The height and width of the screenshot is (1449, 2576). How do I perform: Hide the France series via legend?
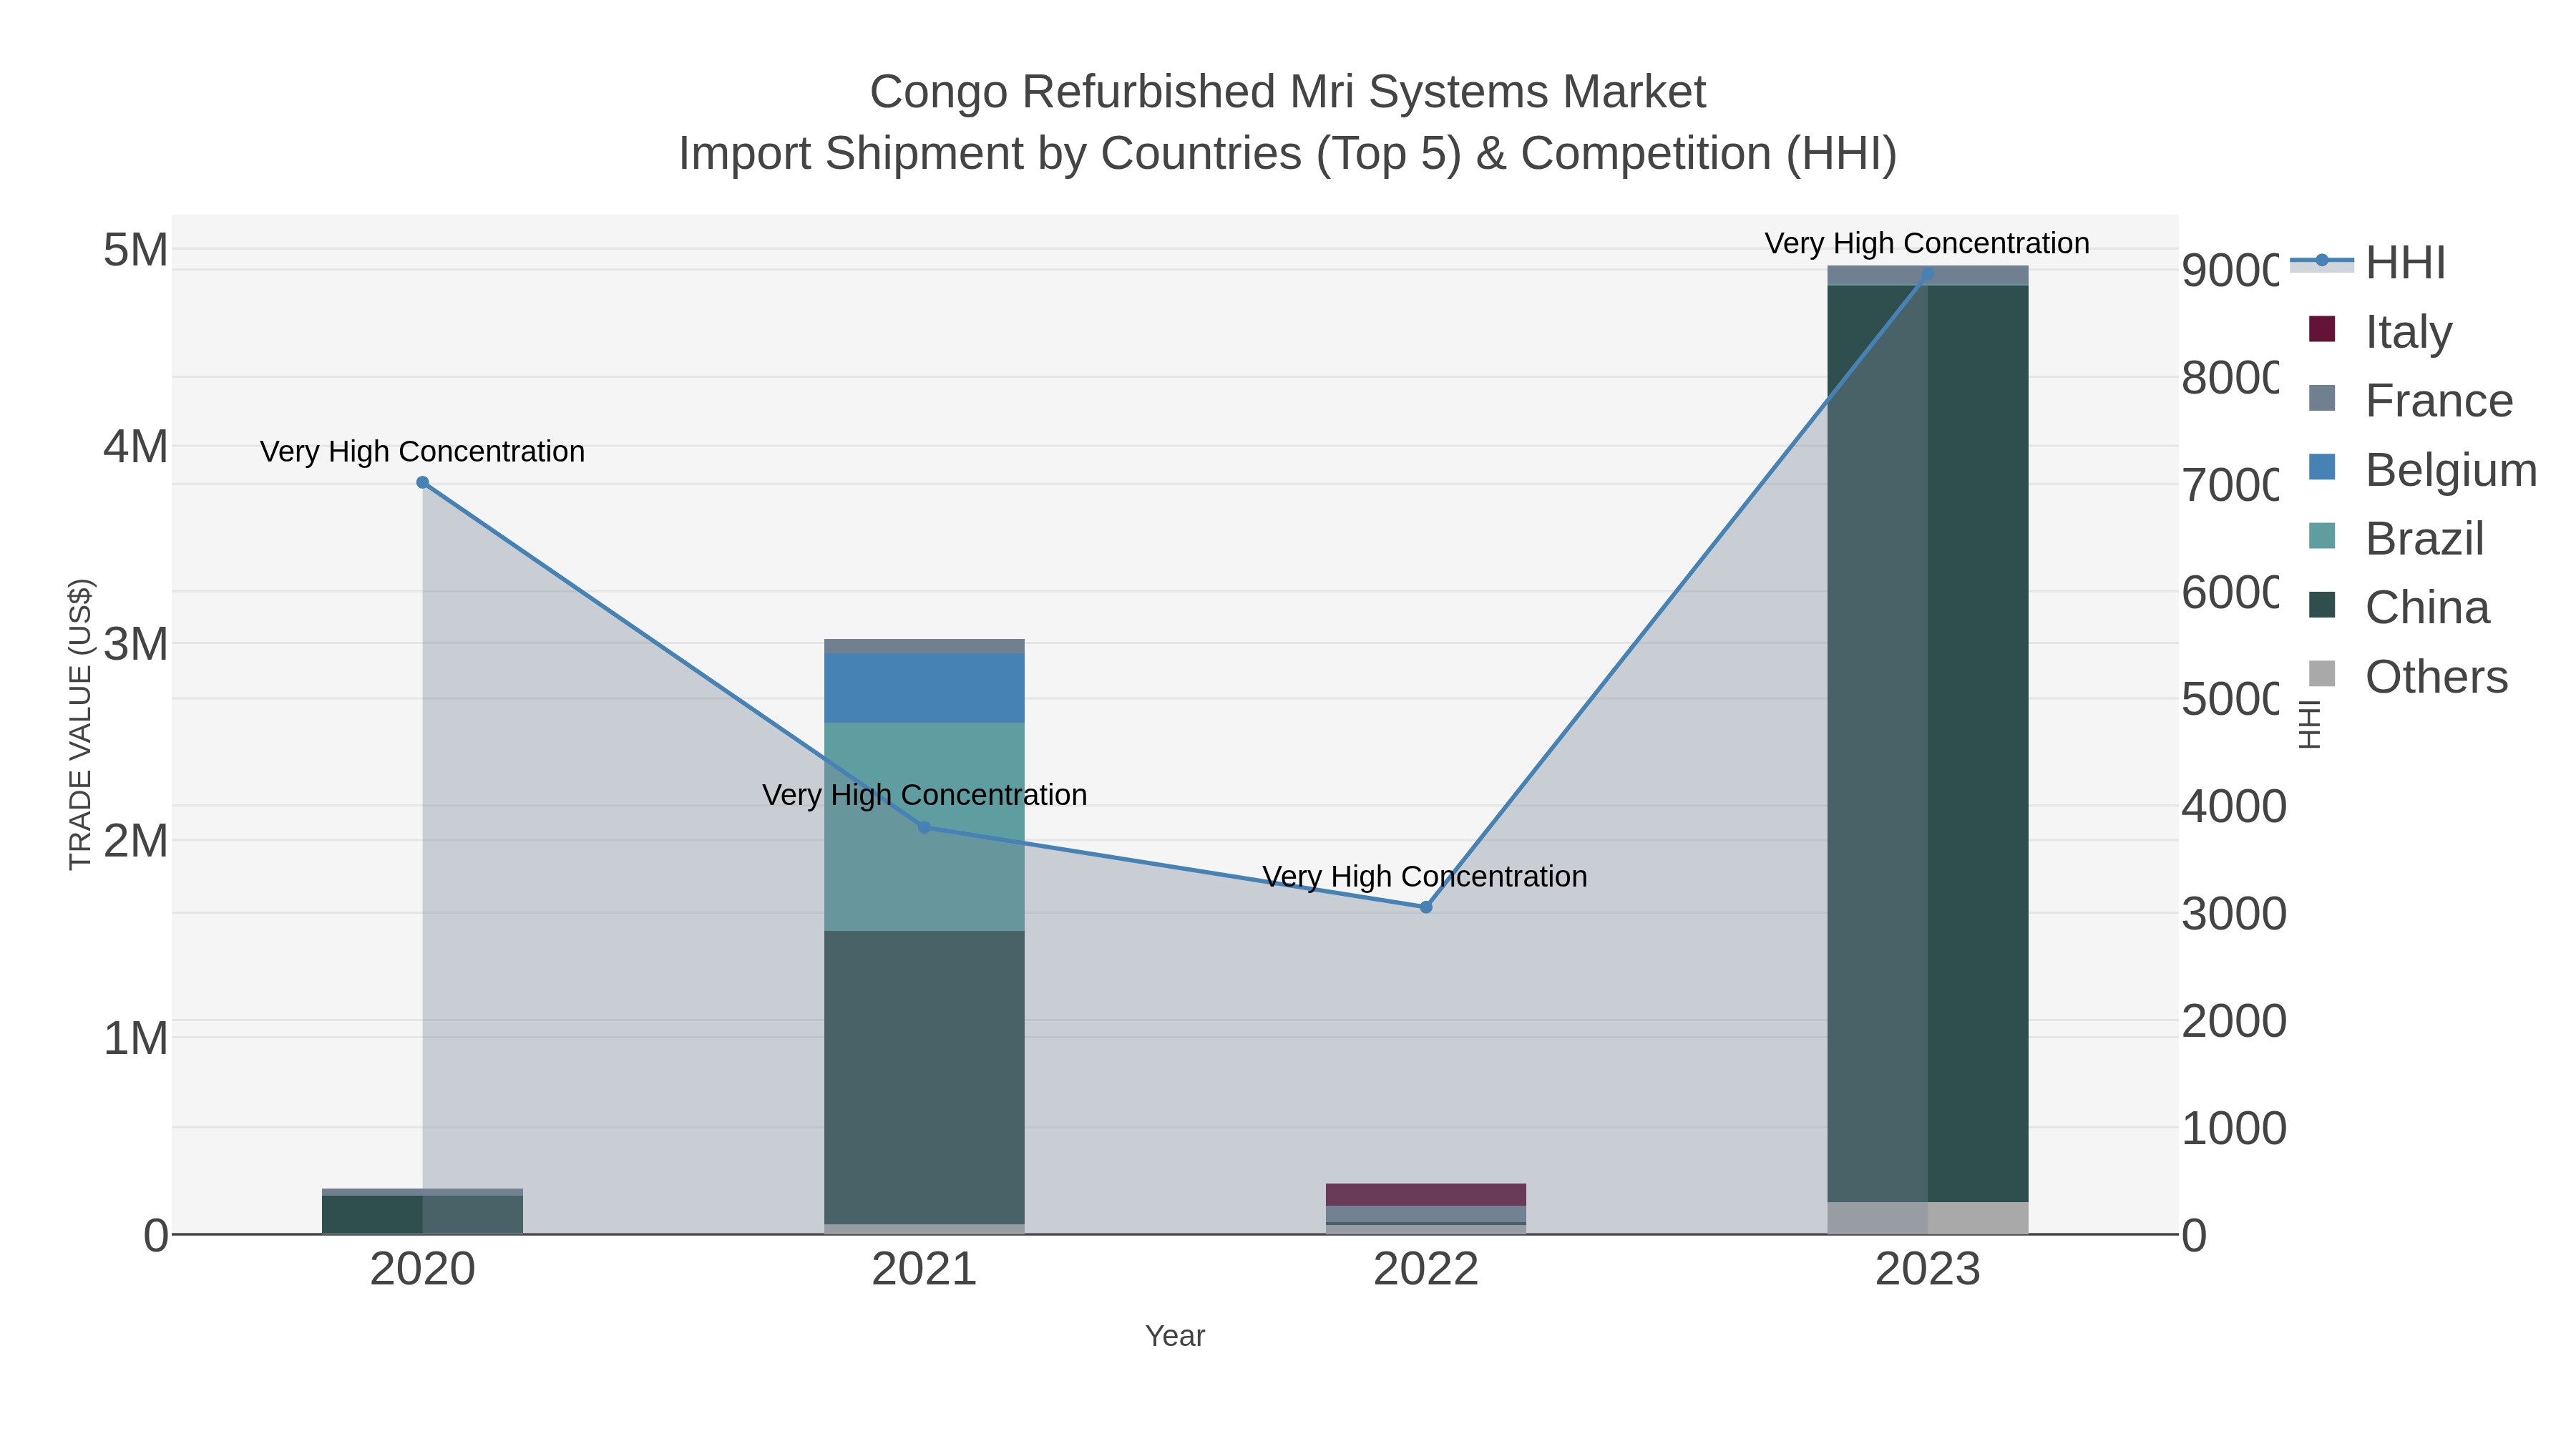2410,400
